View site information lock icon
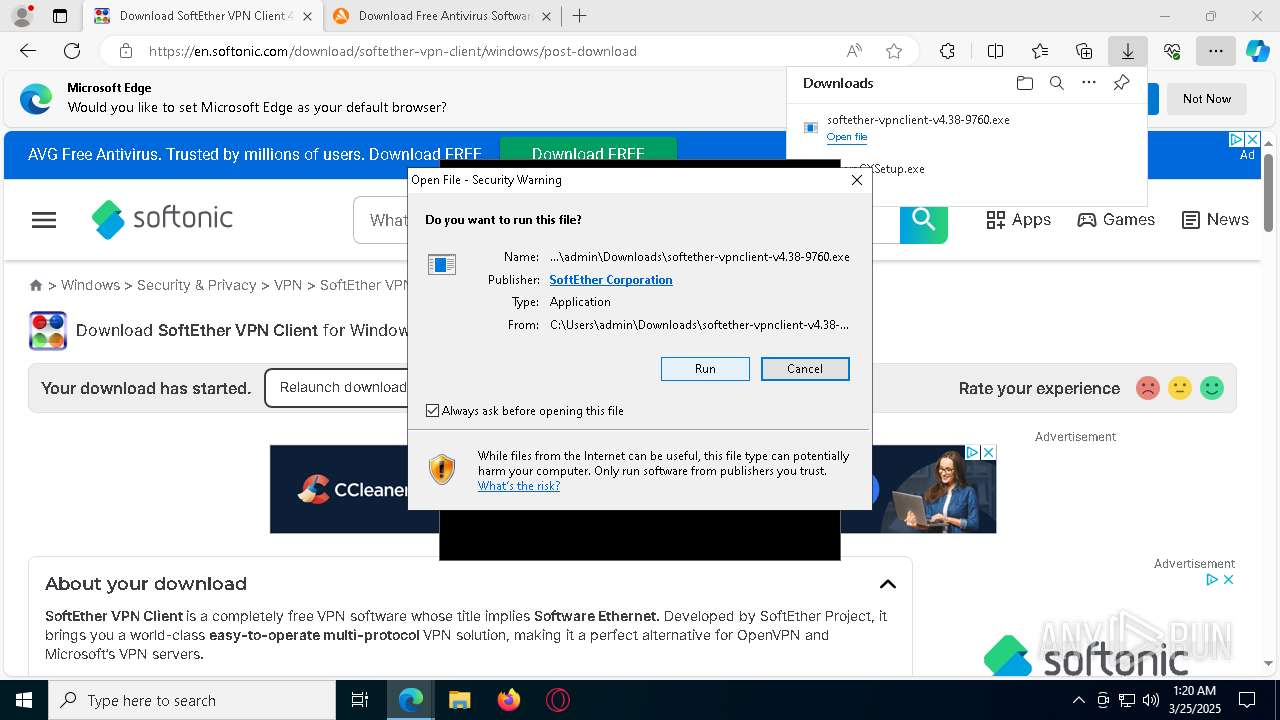Image resolution: width=1280 pixels, height=720 pixels. click(x=126, y=51)
